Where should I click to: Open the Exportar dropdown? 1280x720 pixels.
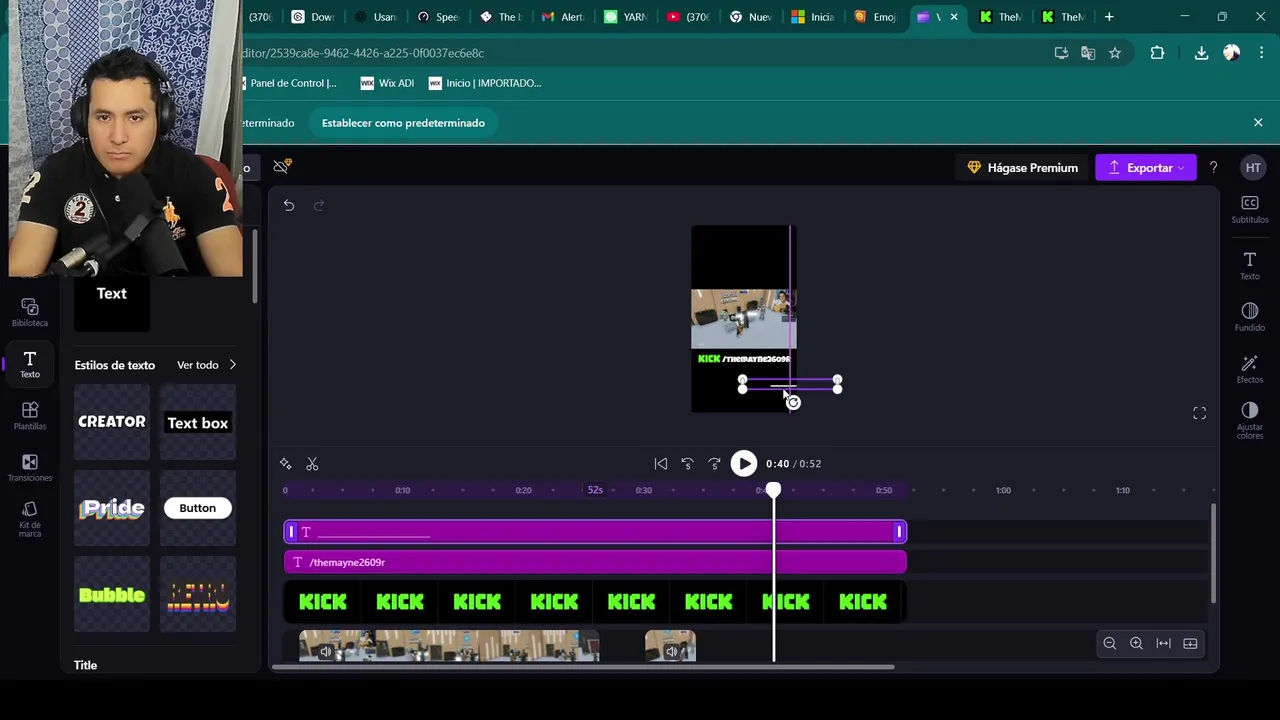click(1145, 168)
